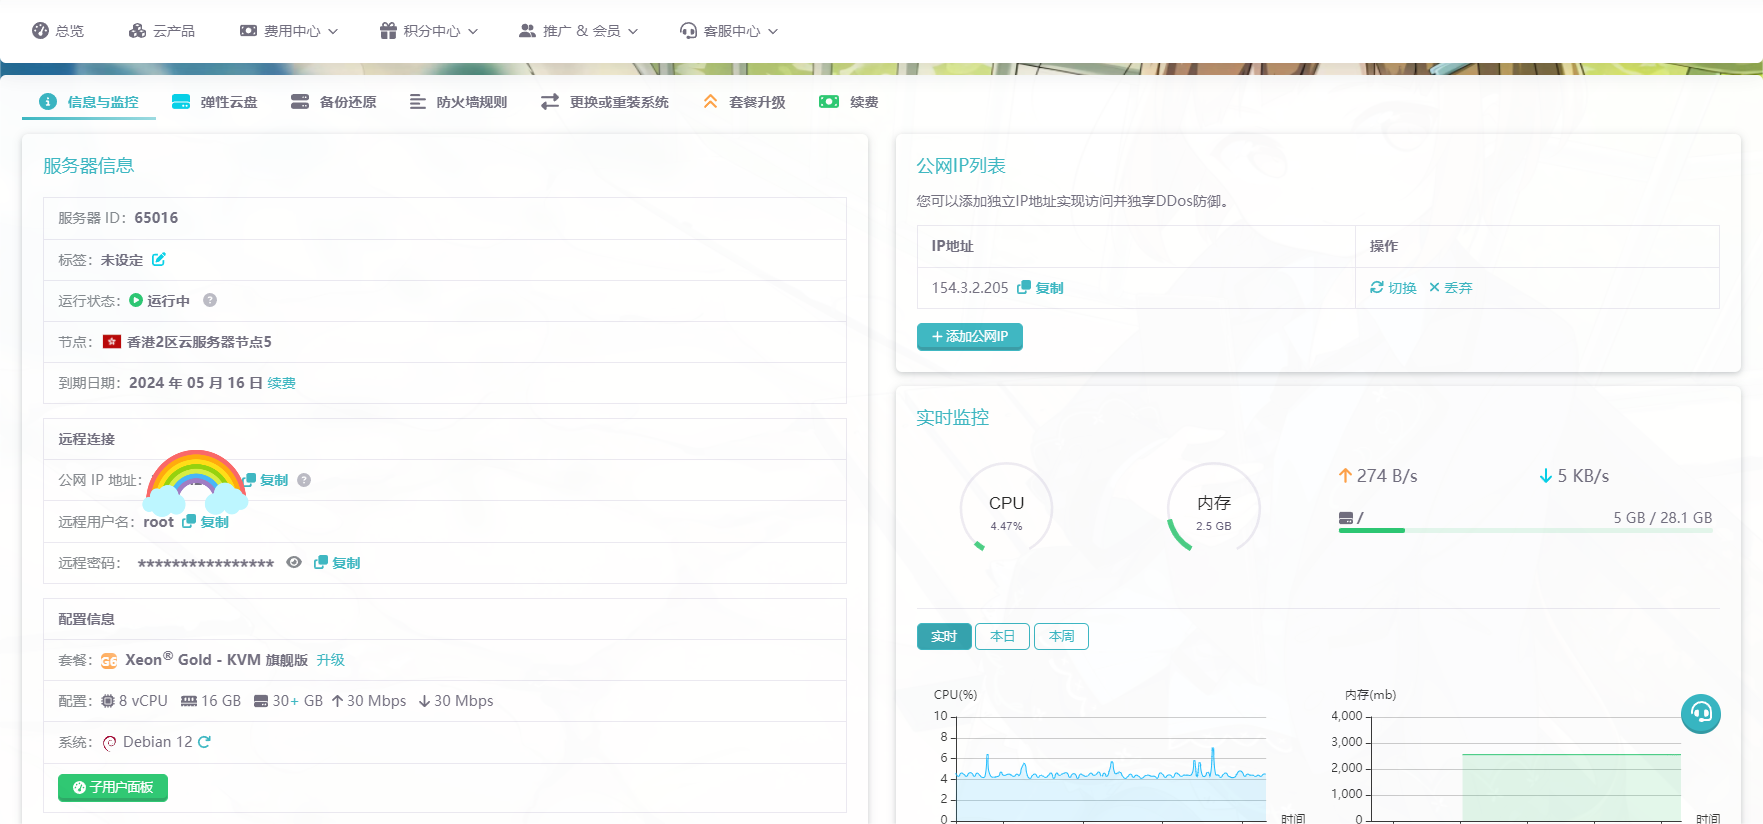The height and width of the screenshot is (824, 1763).
Task: Reveal the remote password with eye icon
Action: click(x=294, y=562)
